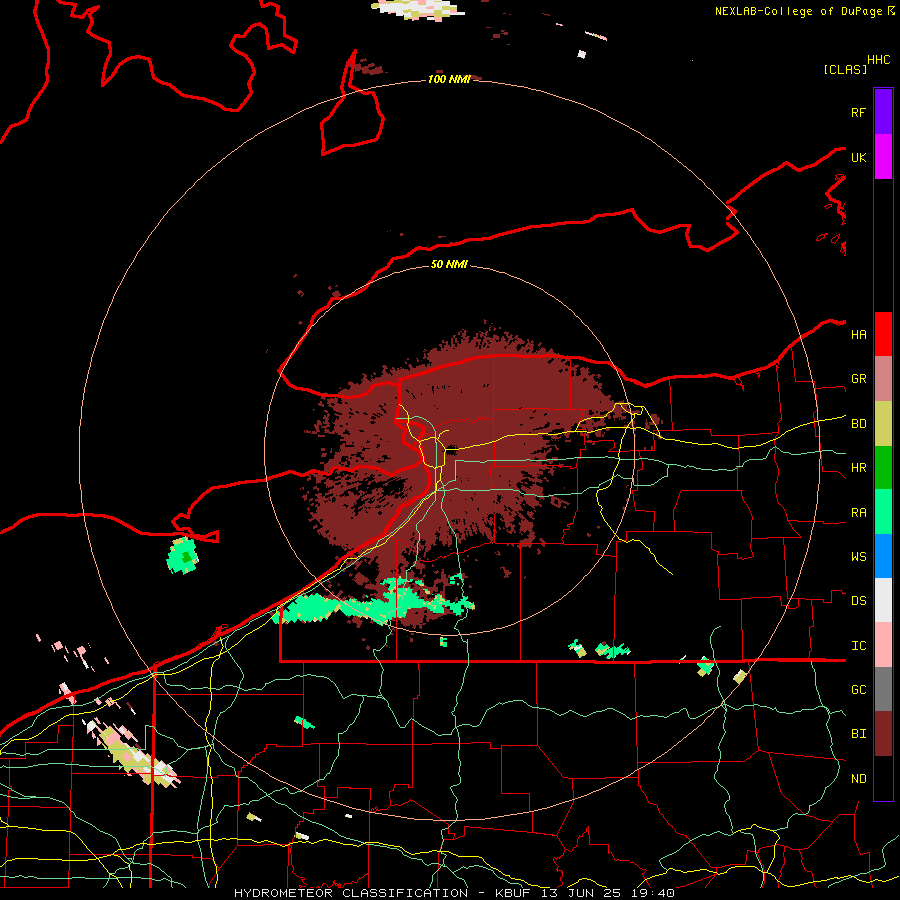900x900 pixels.
Task: Click the WS legend label
Action: 858,557
